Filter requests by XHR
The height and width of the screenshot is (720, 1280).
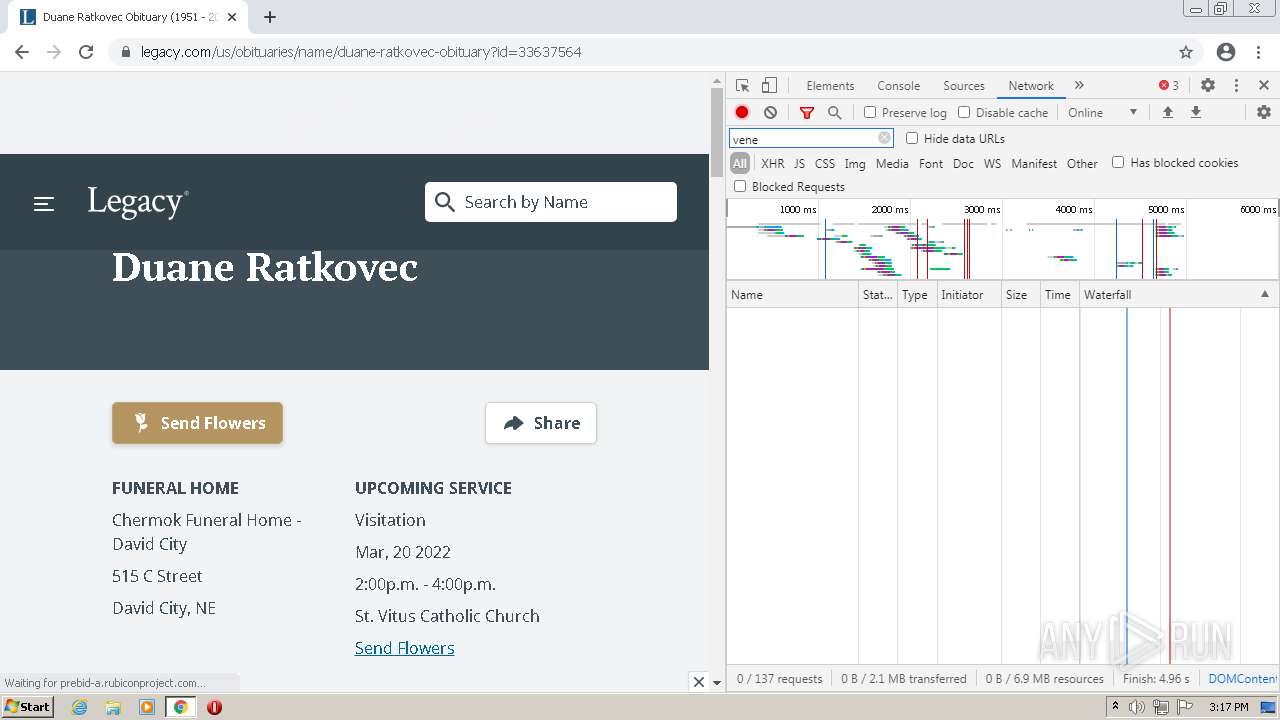point(772,163)
